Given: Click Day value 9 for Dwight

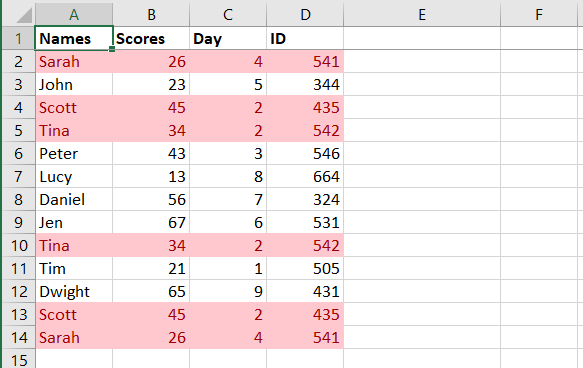Looking at the screenshot, I should [228, 291].
